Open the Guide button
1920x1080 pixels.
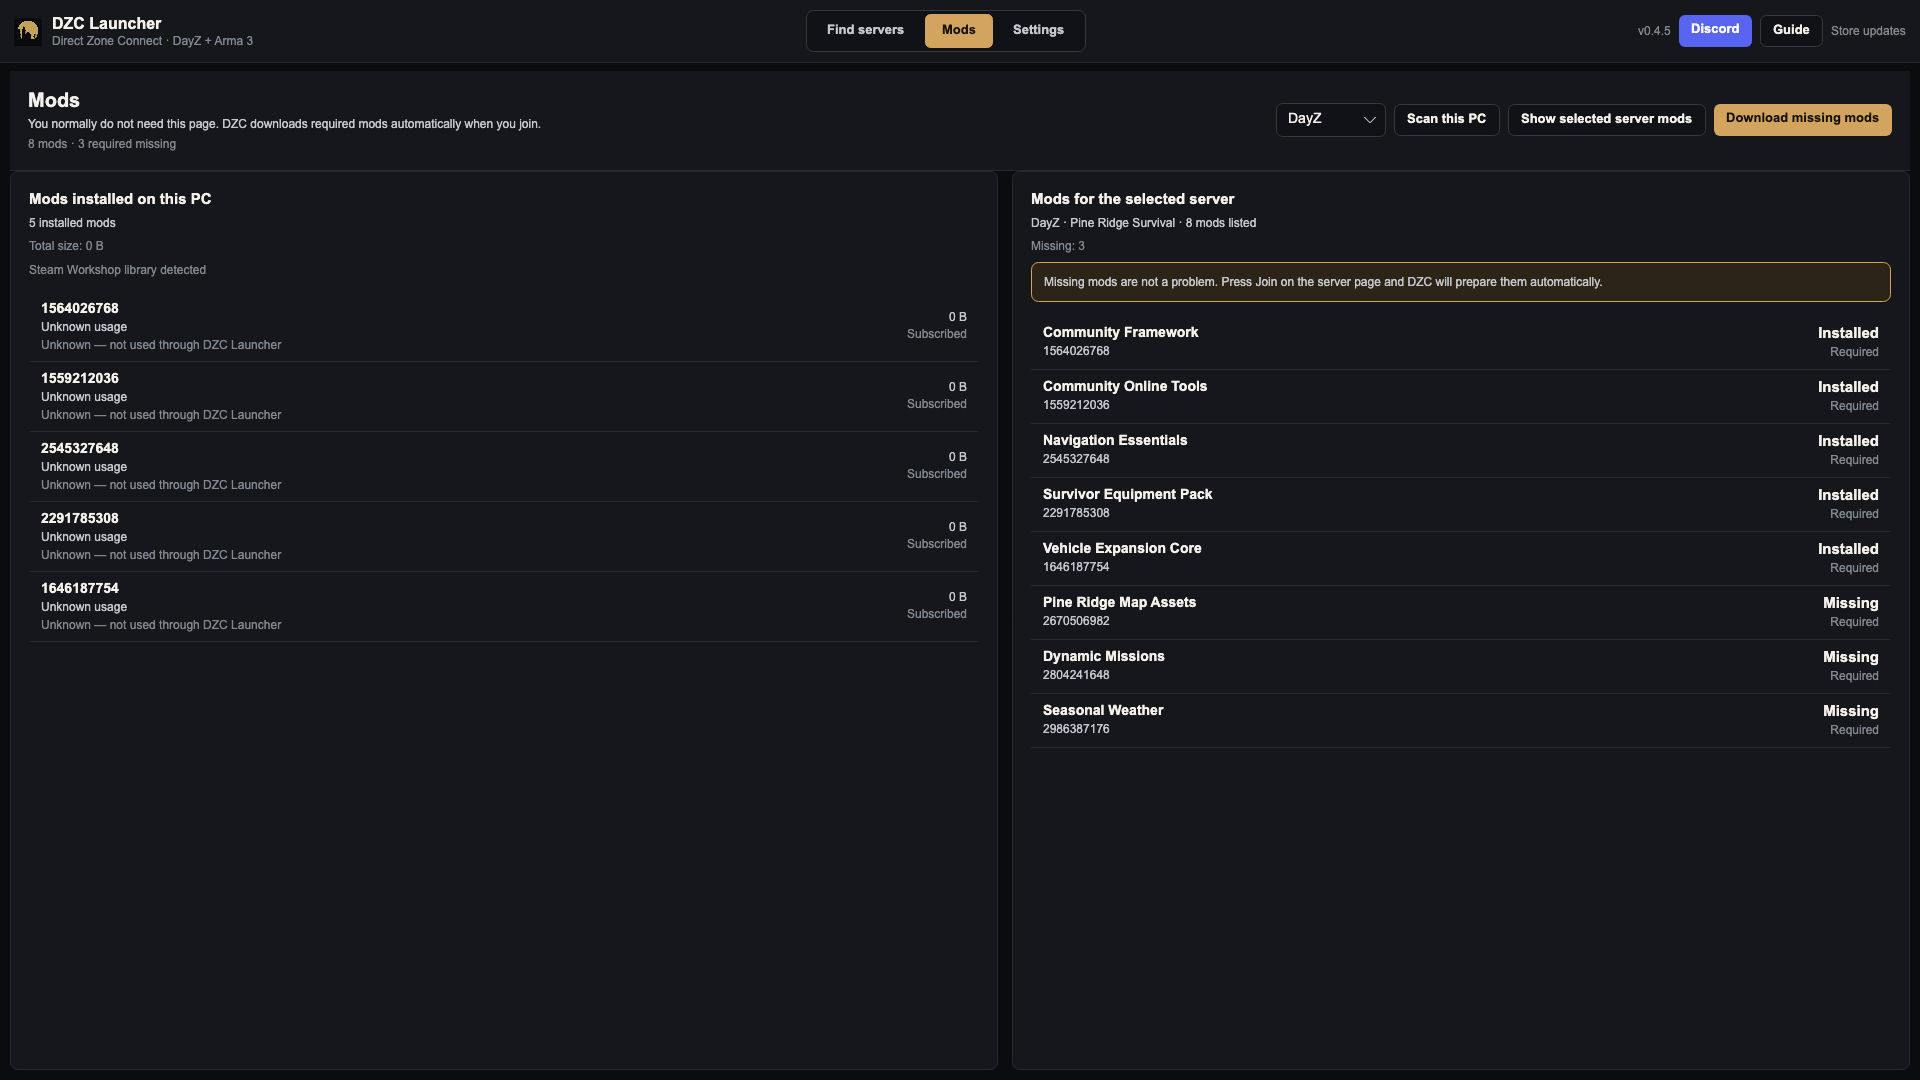click(1790, 30)
